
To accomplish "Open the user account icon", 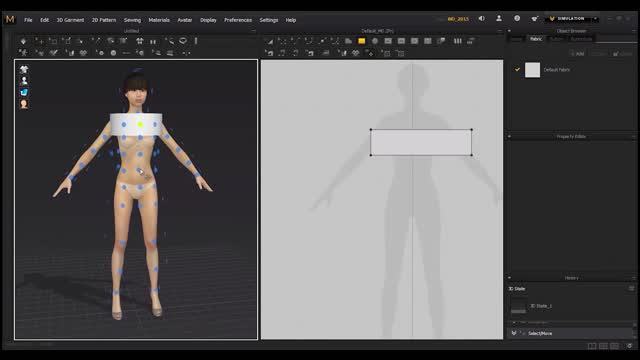I will [x=499, y=18].
